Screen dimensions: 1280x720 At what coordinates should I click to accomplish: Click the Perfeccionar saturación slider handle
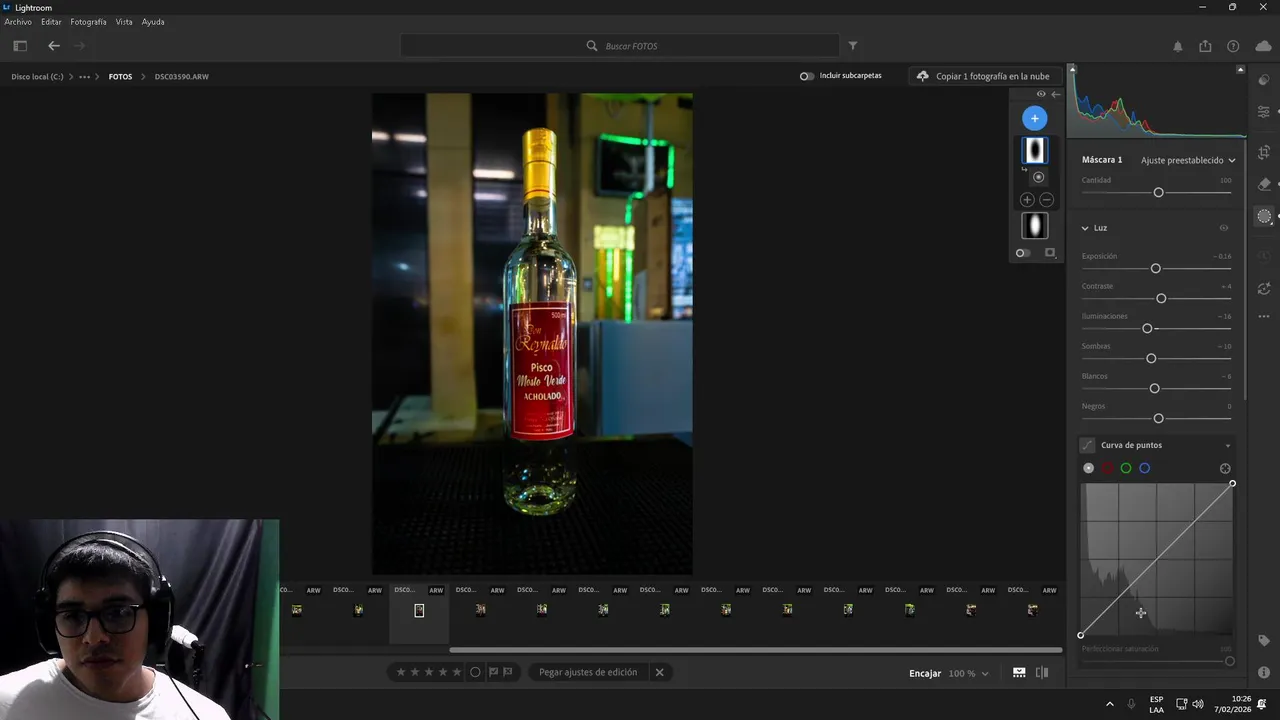(1229, 661)
